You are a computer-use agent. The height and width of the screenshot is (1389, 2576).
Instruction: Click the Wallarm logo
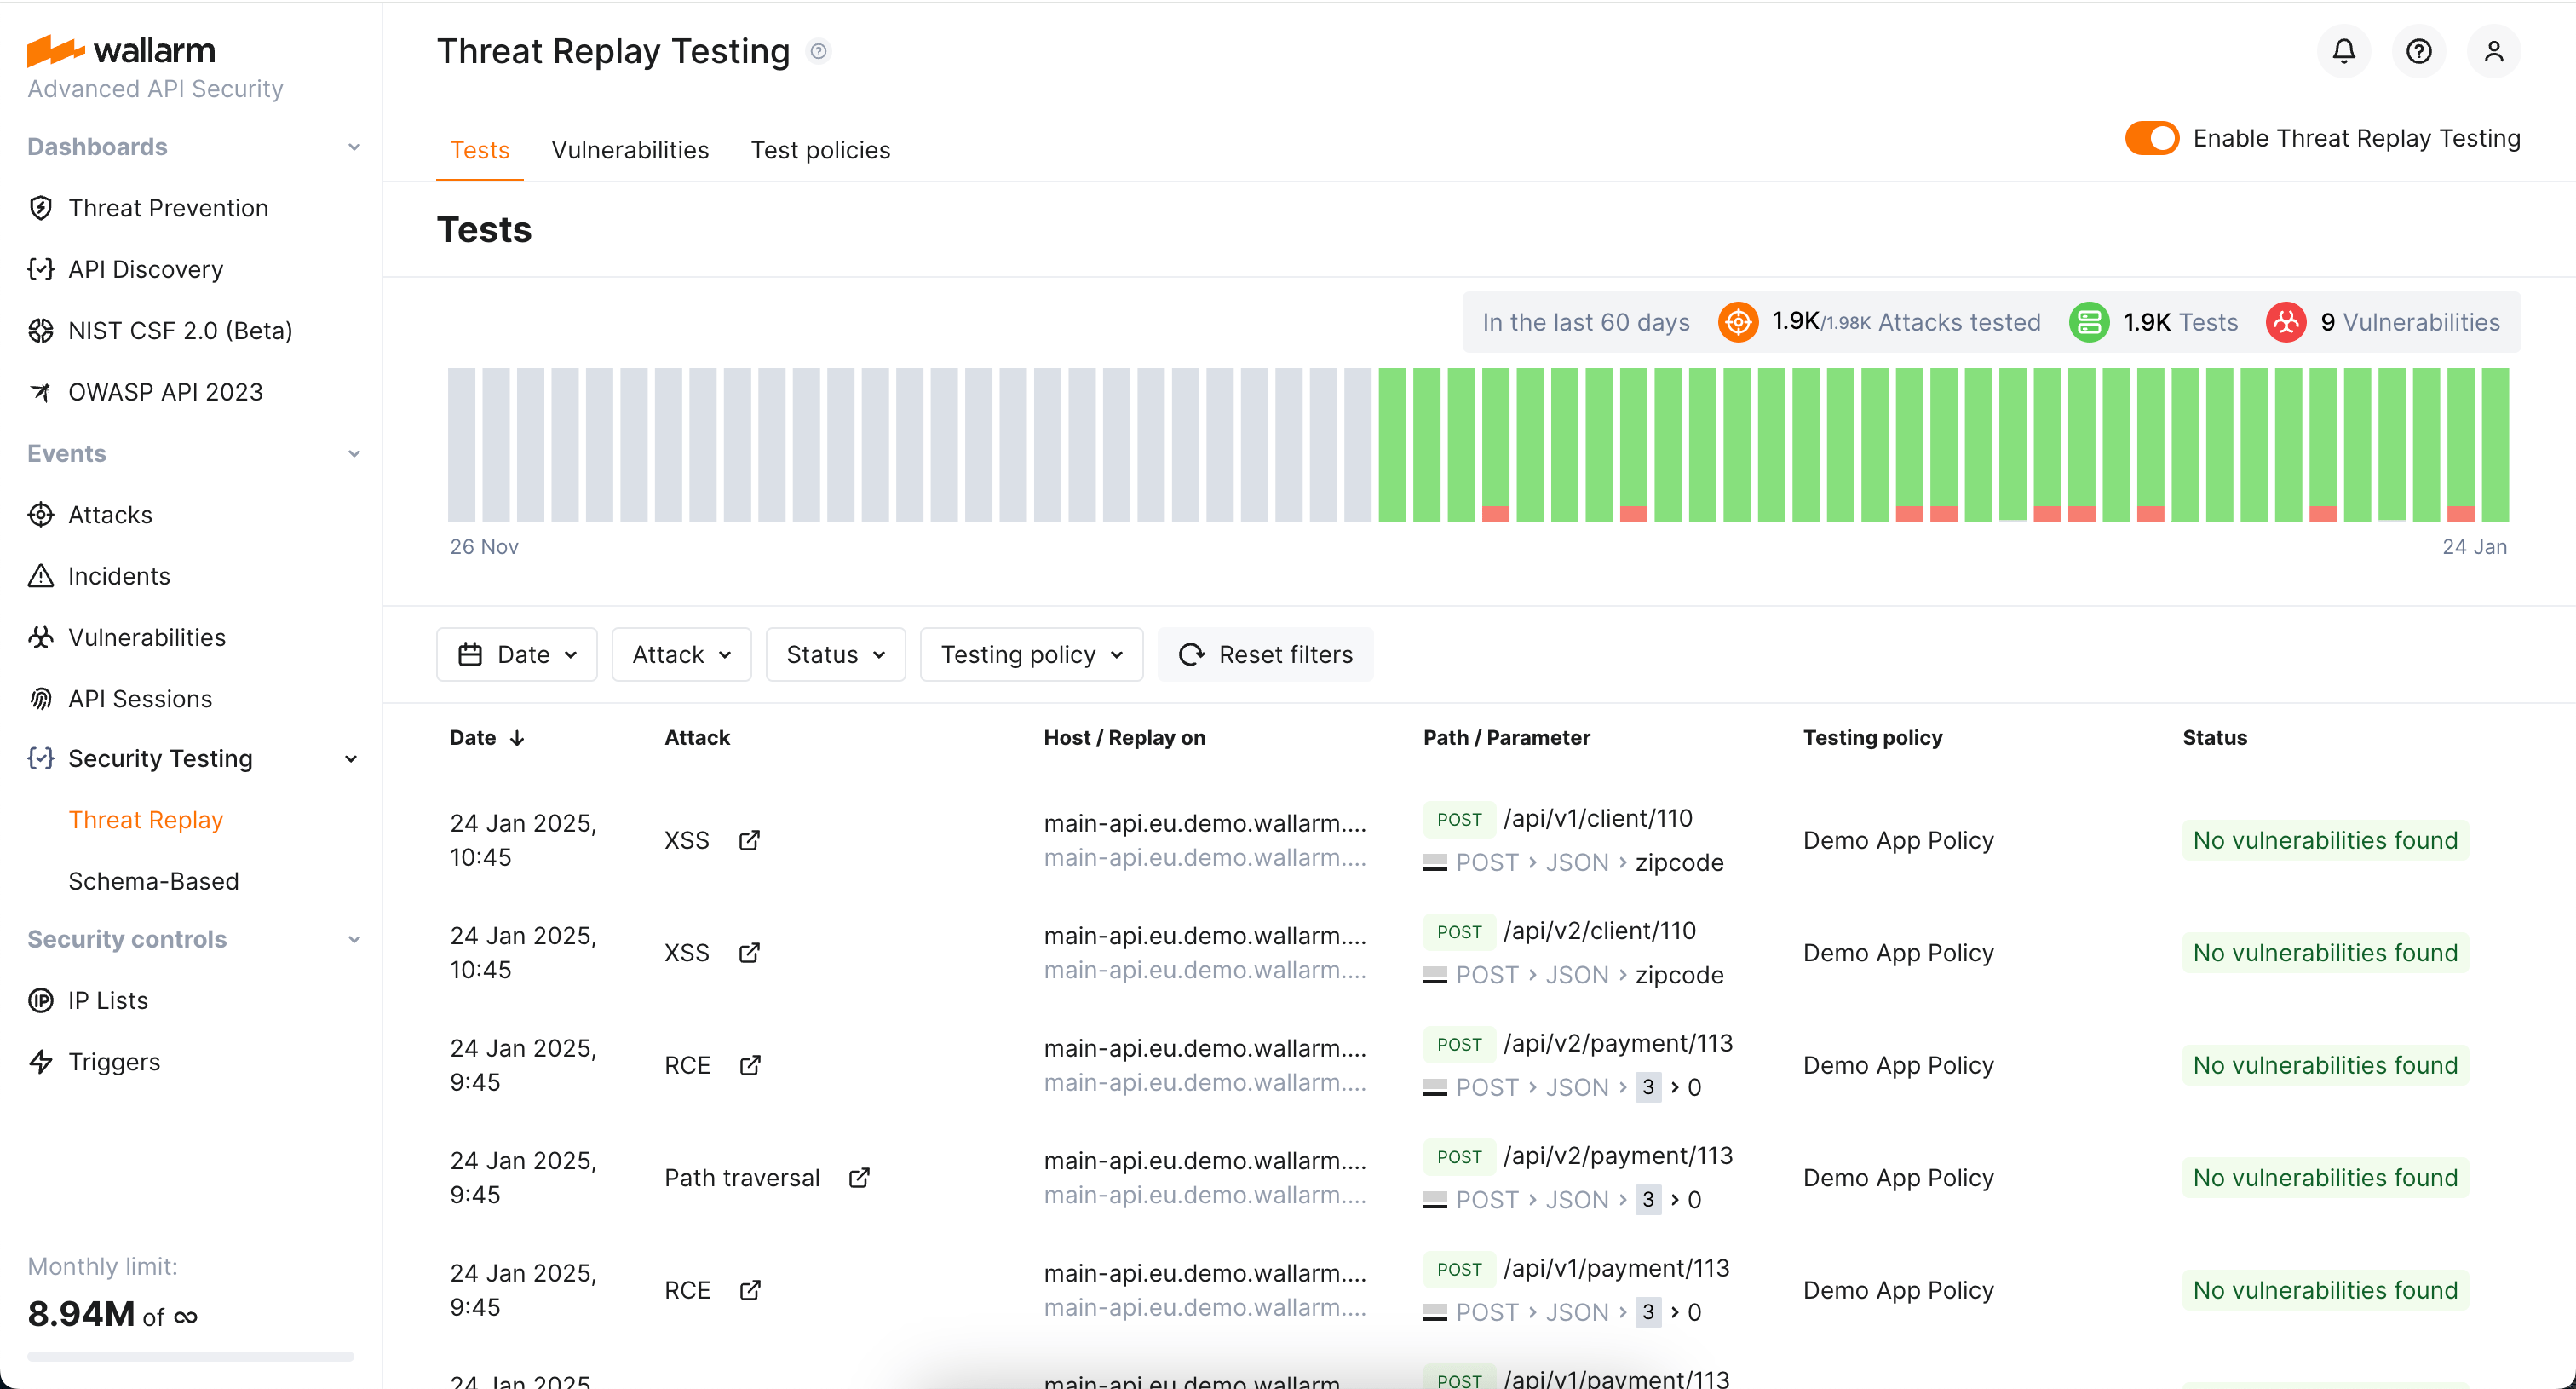point(122,49)
